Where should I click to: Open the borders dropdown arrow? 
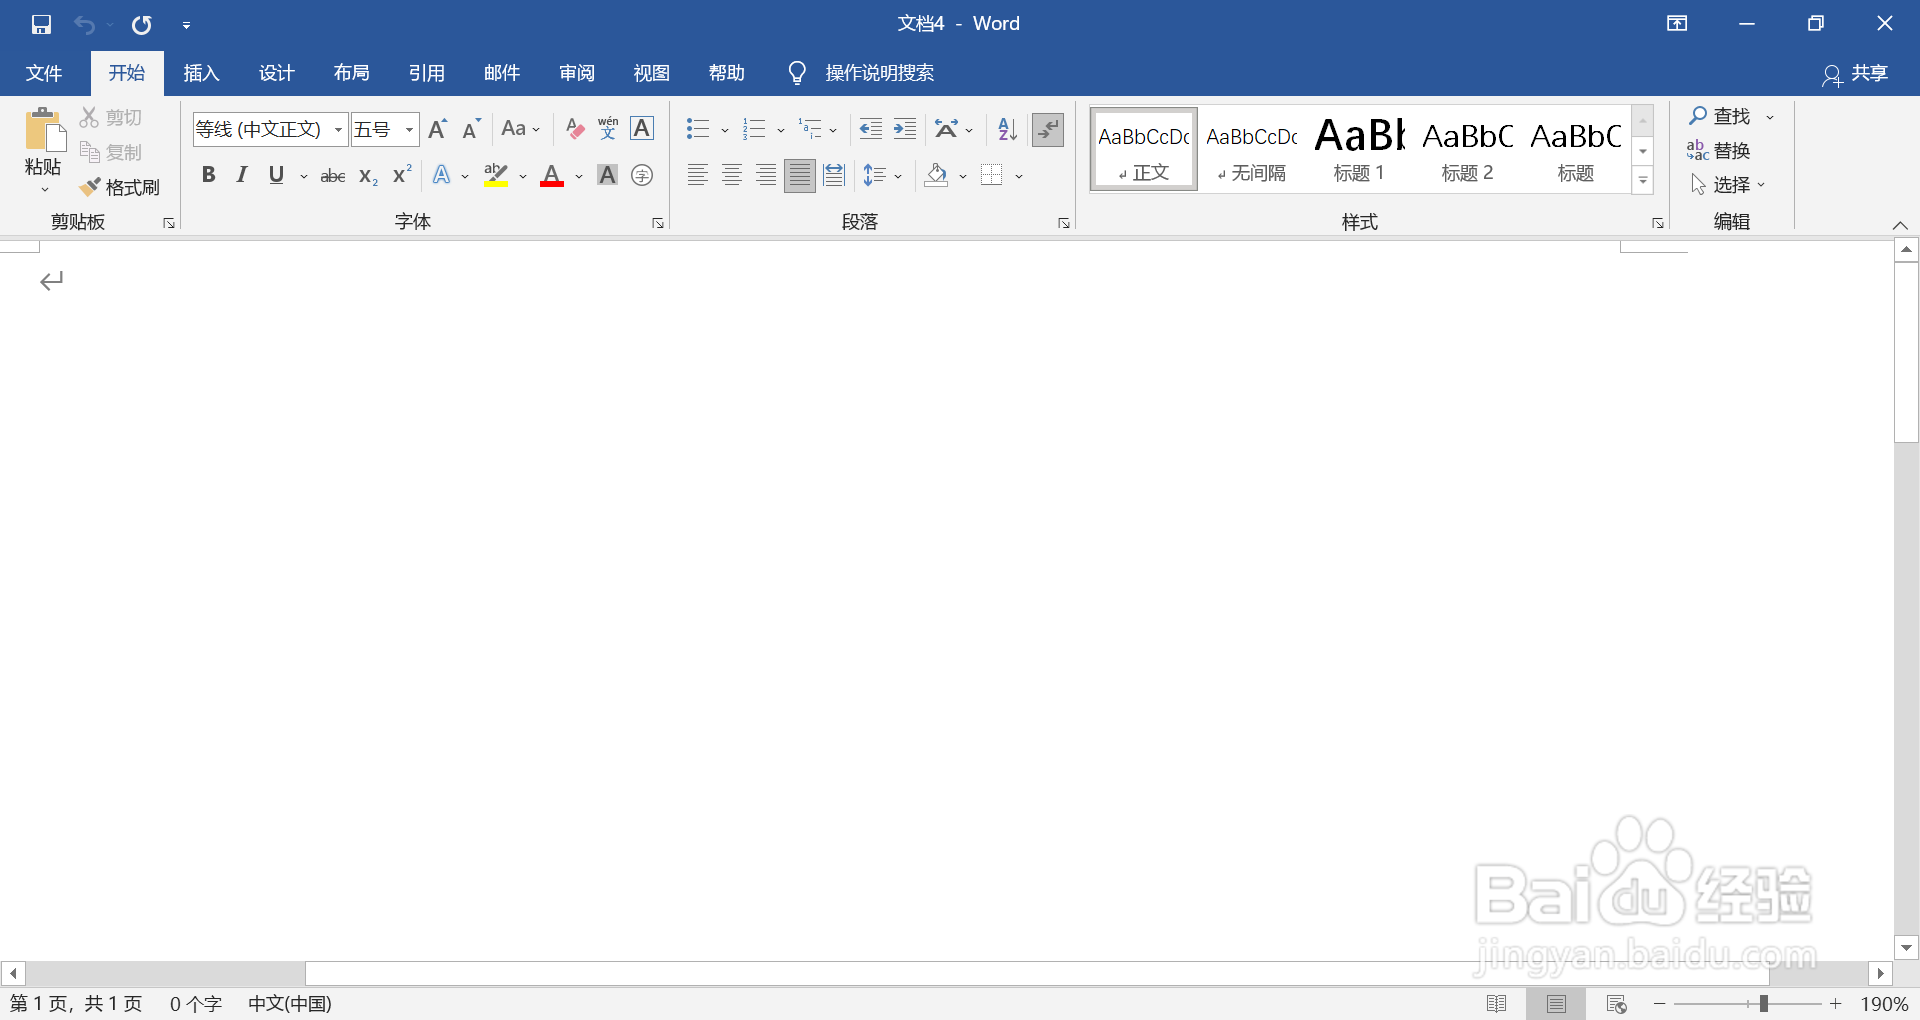click(1019, 176)
